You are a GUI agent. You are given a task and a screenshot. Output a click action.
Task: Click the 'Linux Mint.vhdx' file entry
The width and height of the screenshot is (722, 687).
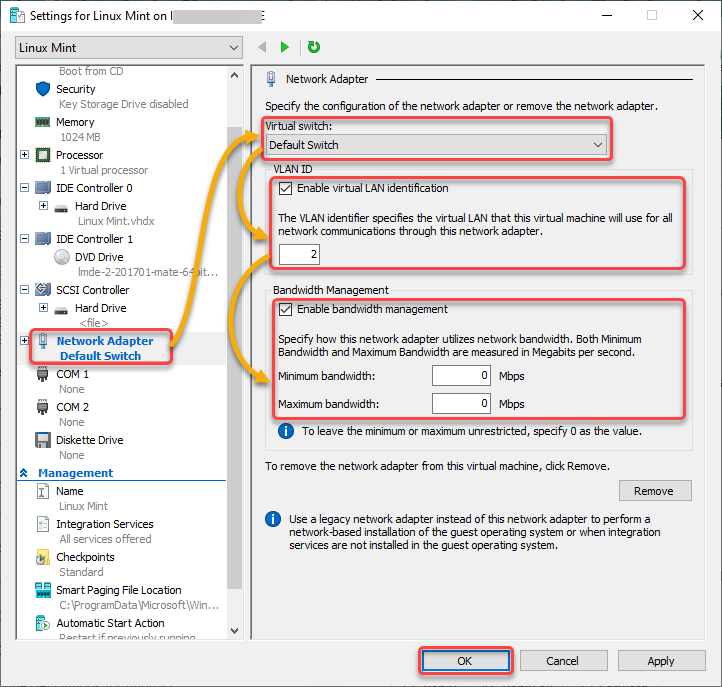tap(116, 221)
